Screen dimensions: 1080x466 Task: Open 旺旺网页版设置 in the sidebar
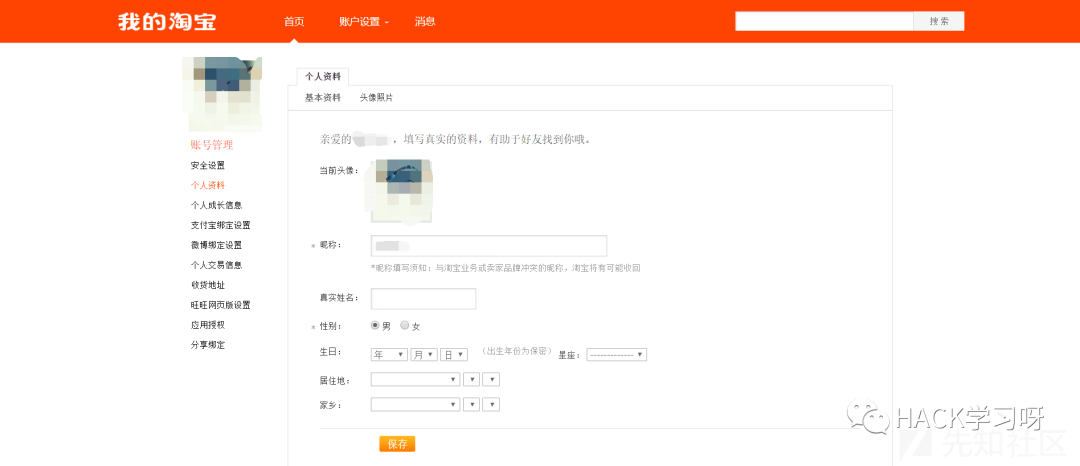(x=220, y=305)
